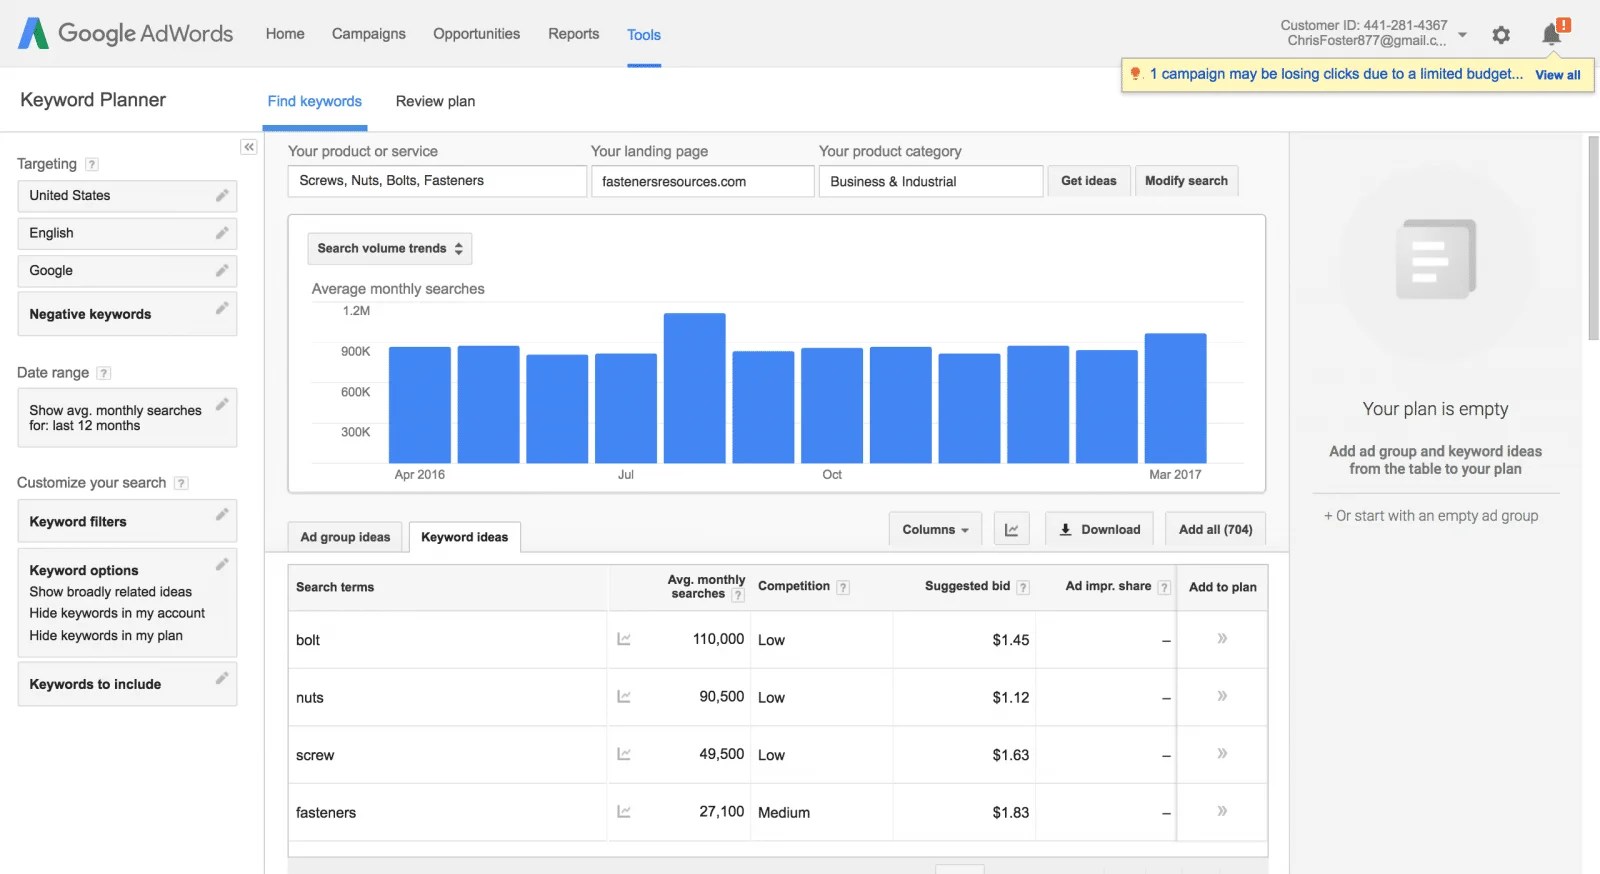Open the settings gear menu
This screenshot has width=1600, height=874.
[x=1501, y=35]
